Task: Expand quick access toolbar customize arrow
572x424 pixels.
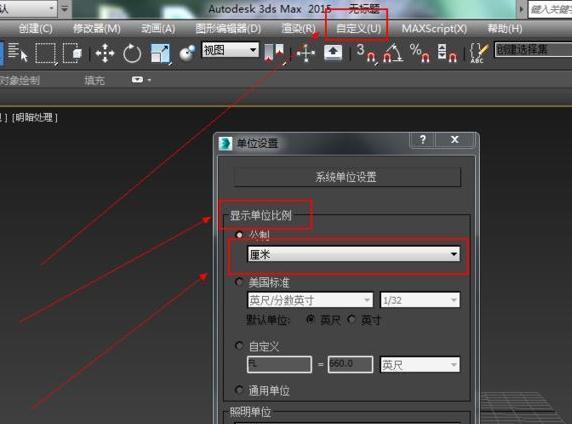Action: coord(65,8)
